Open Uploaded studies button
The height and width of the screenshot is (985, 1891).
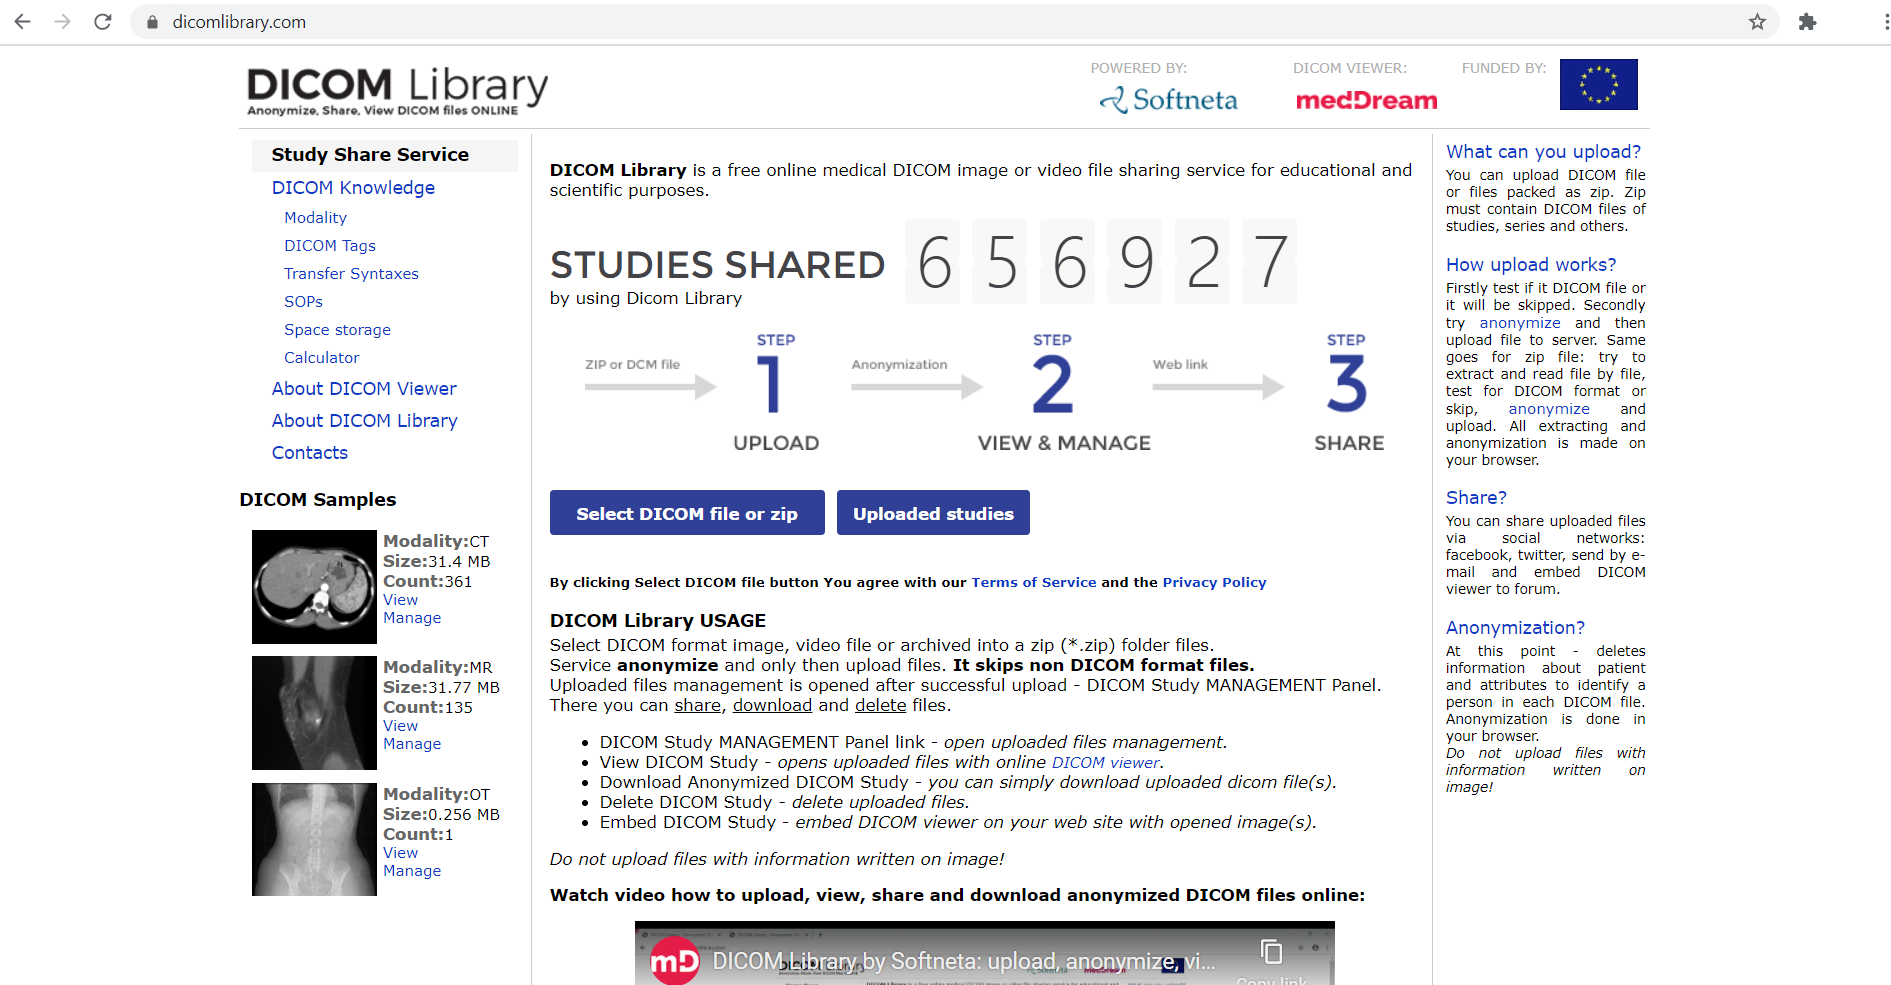pos(933,513)
